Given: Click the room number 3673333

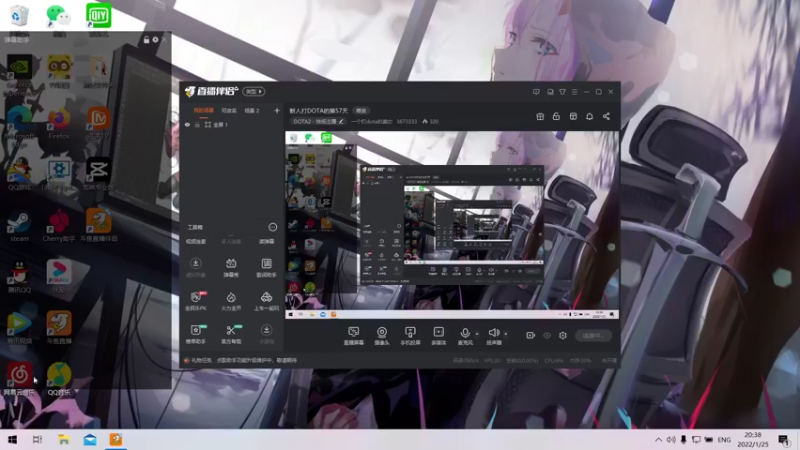Looking at the screenshot, I should point(407,121).
